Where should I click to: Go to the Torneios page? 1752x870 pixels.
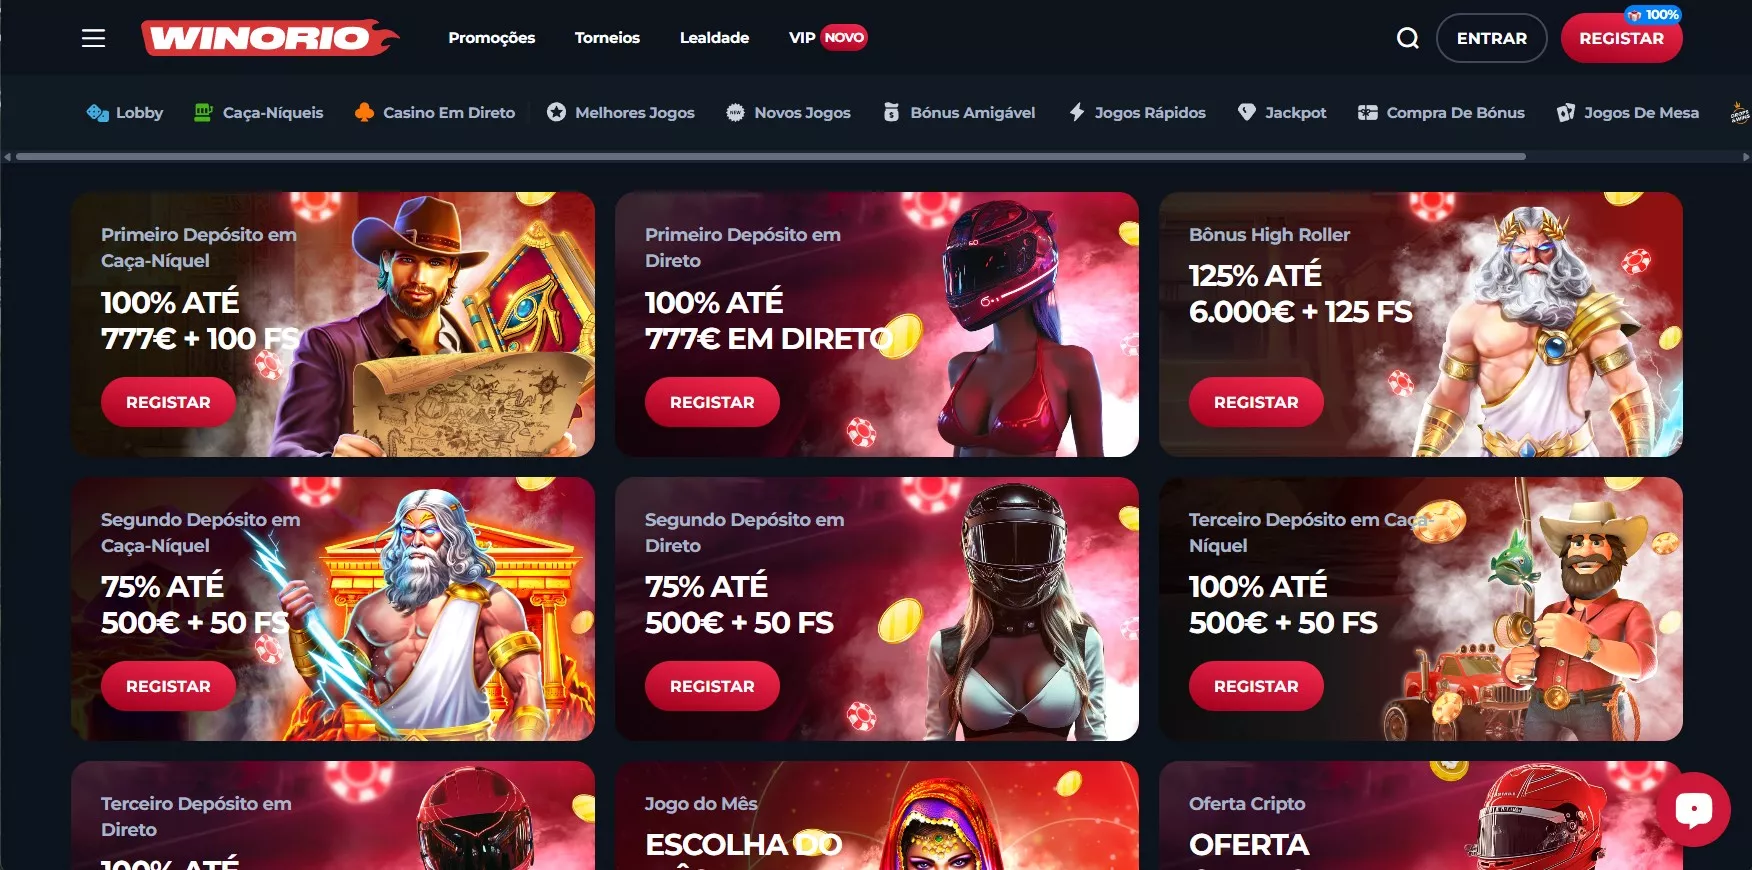[x=607, y=38]
